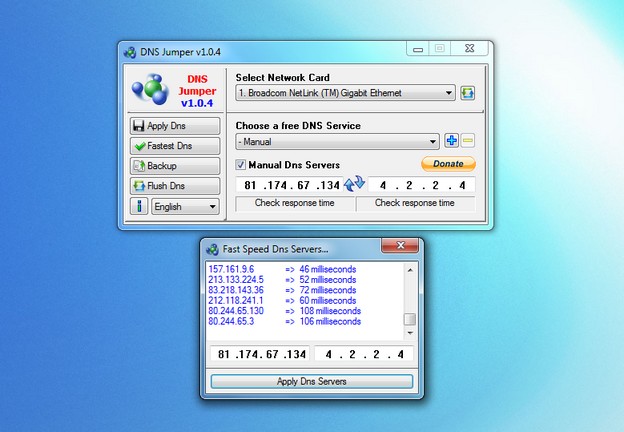
Task: Refresh the network card list
Action: pos(467,93)
